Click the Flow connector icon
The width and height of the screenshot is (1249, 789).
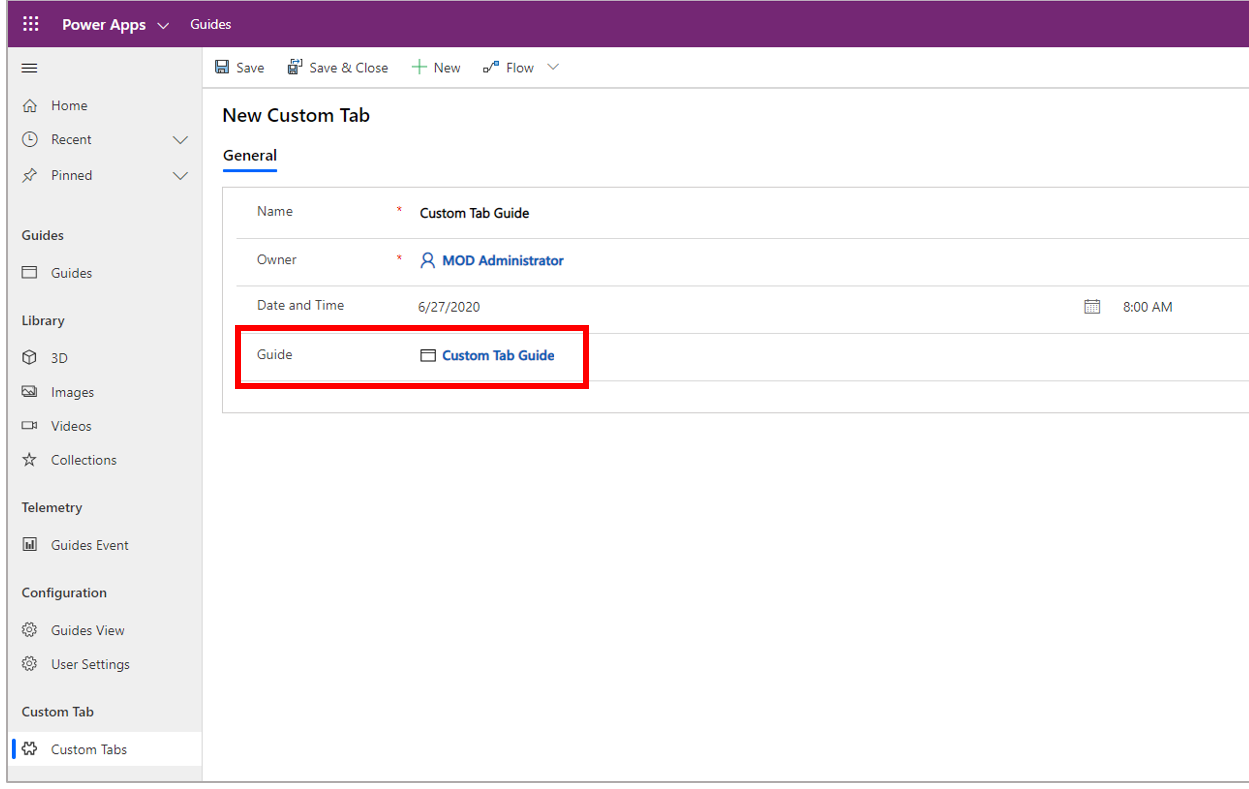(x=491, y=67)
